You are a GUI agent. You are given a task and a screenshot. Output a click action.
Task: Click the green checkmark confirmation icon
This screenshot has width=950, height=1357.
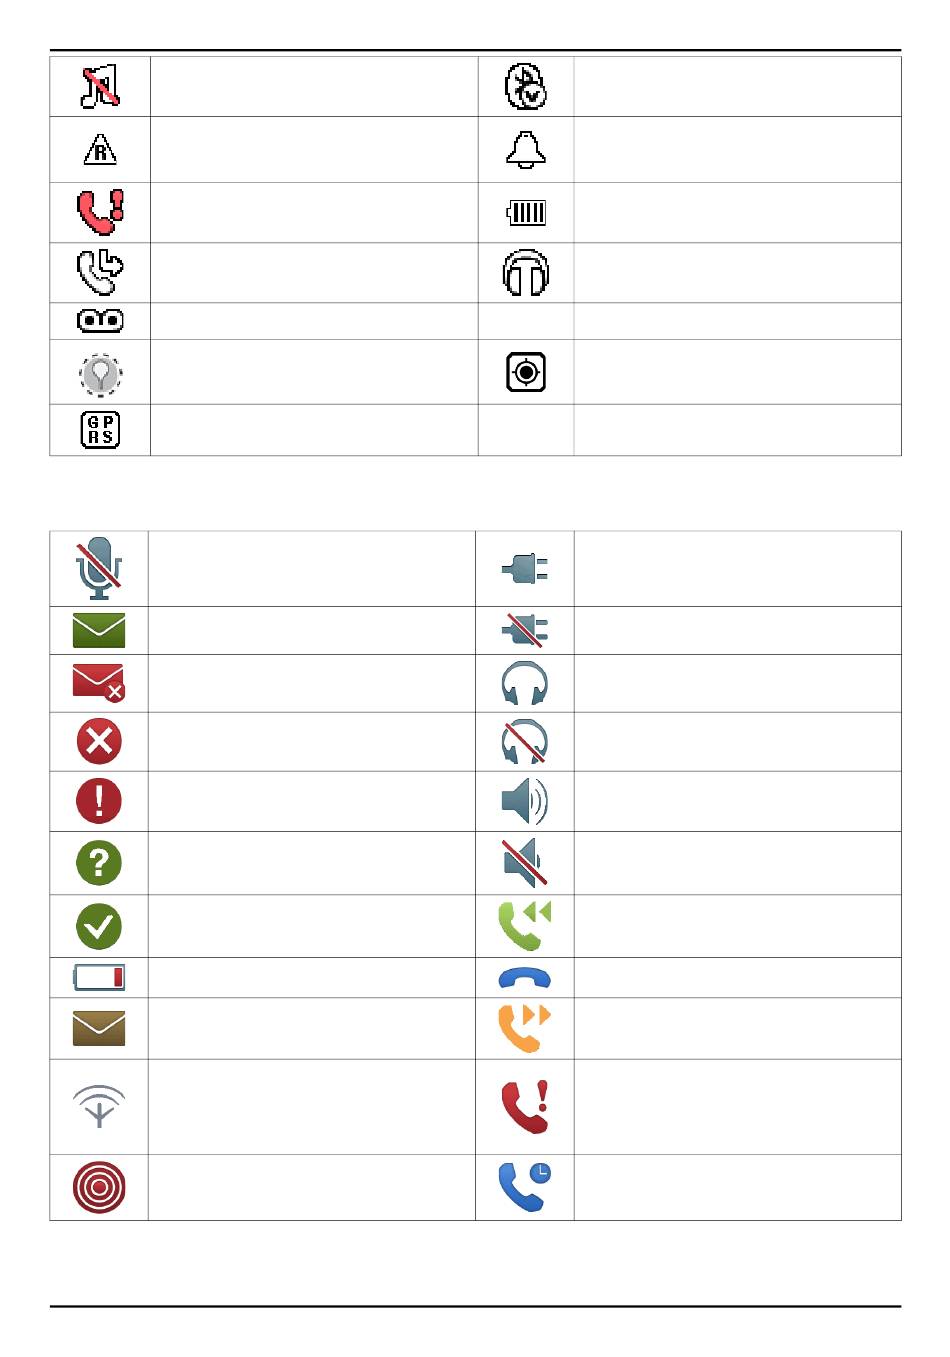click(x=99, y=926)
